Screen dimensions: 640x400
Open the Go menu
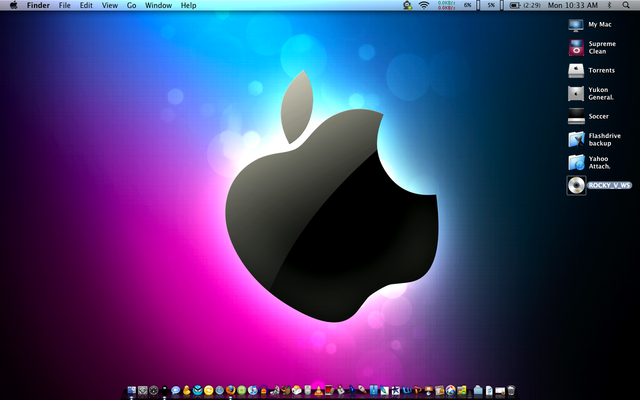point(131,5)
